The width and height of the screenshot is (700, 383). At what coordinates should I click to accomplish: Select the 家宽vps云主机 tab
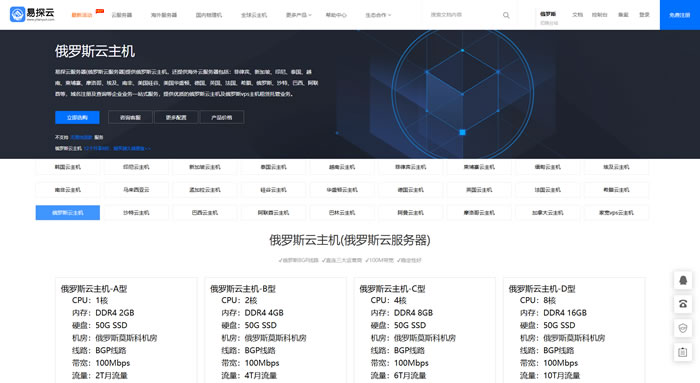pos(616,212)
